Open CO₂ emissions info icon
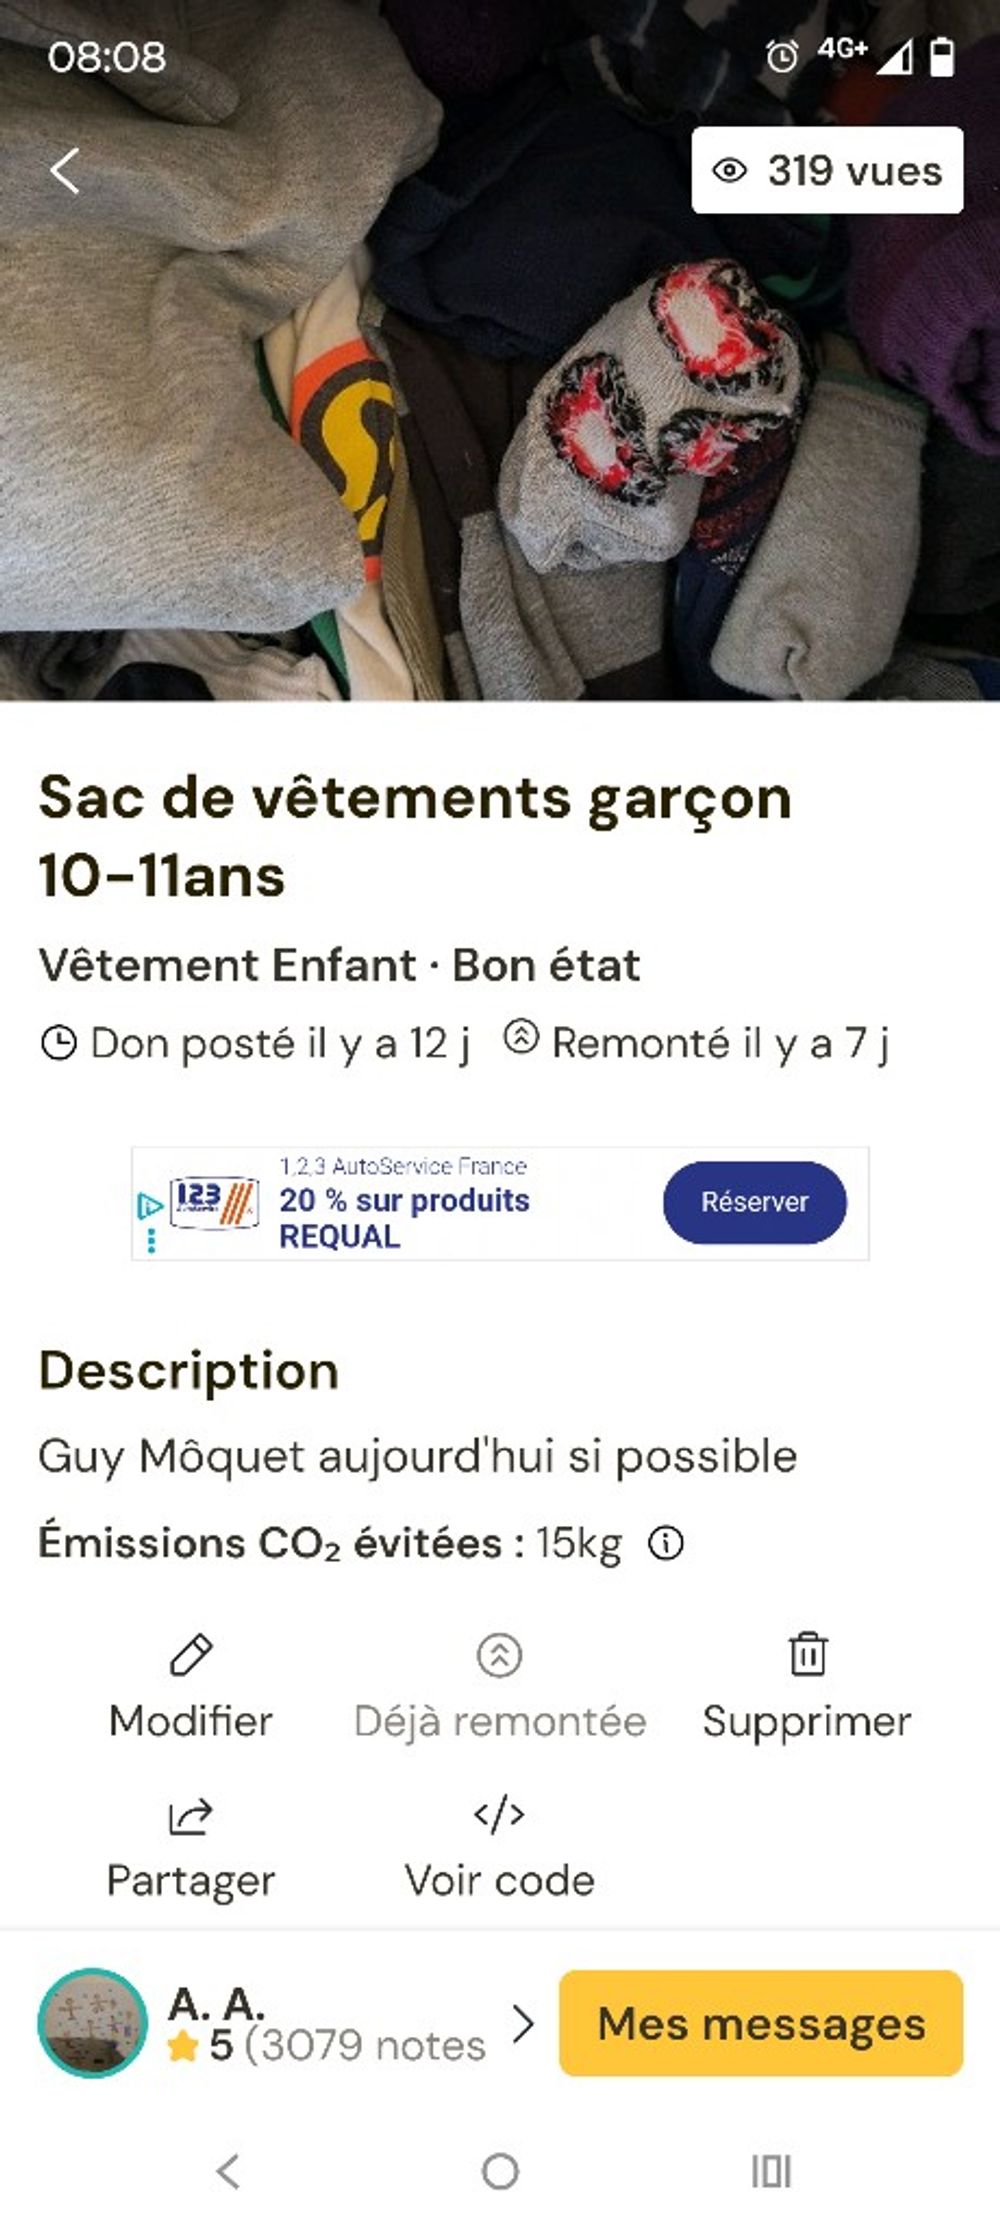 click(x=666, y=1543)
